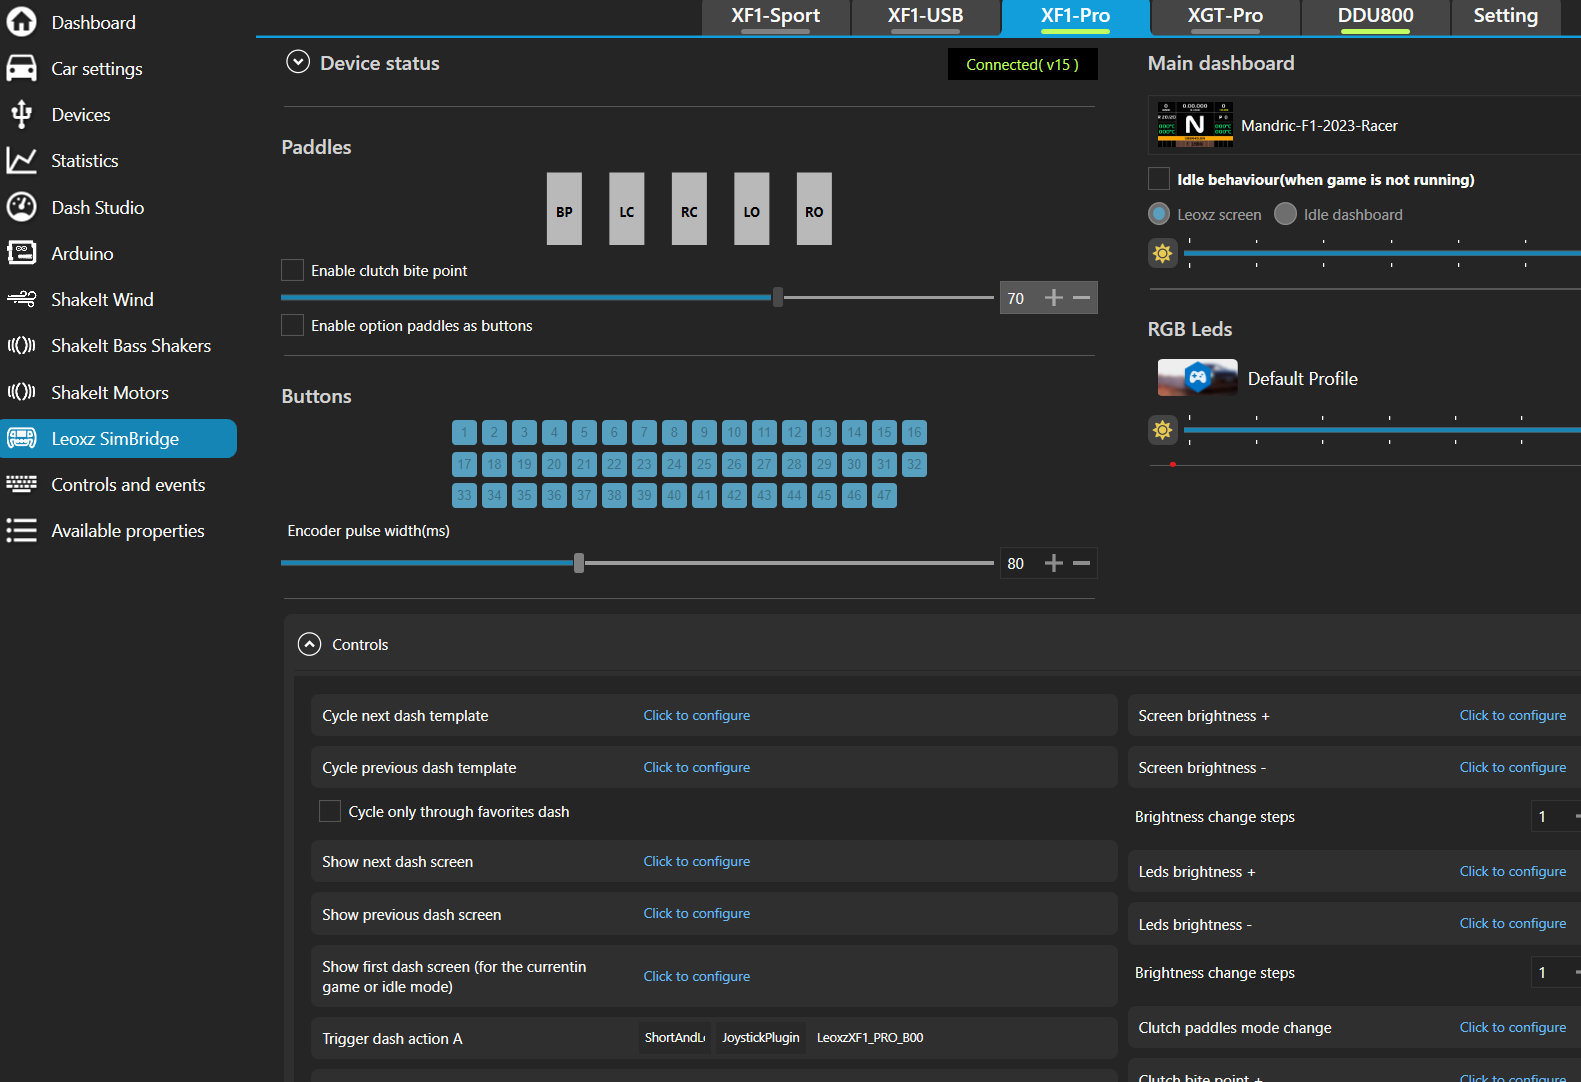Open Controls and events keyboard icon
This screenshot has width=1581, height=1082.
(x=21, y=484)
